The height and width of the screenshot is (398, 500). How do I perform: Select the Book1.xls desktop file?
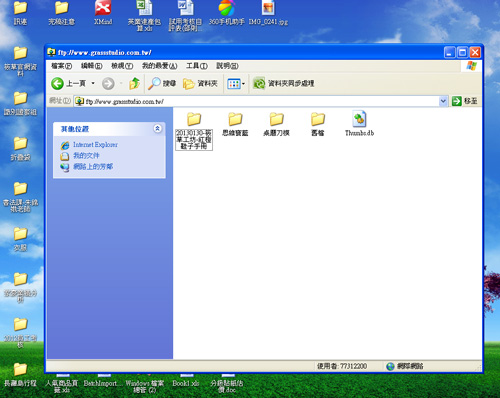click(x=186, y=380)
